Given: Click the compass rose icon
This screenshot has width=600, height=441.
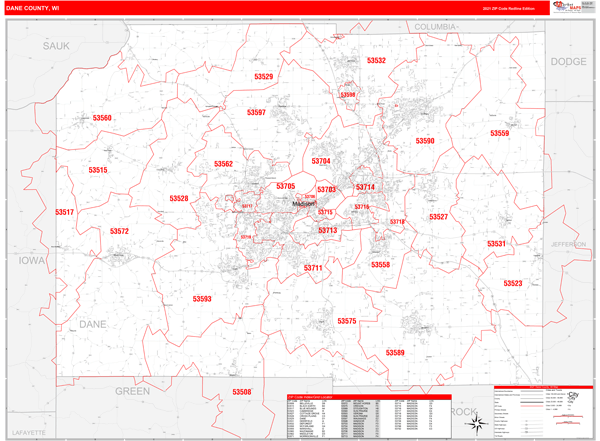Looking at the screenshot, I should click(476, 423).
